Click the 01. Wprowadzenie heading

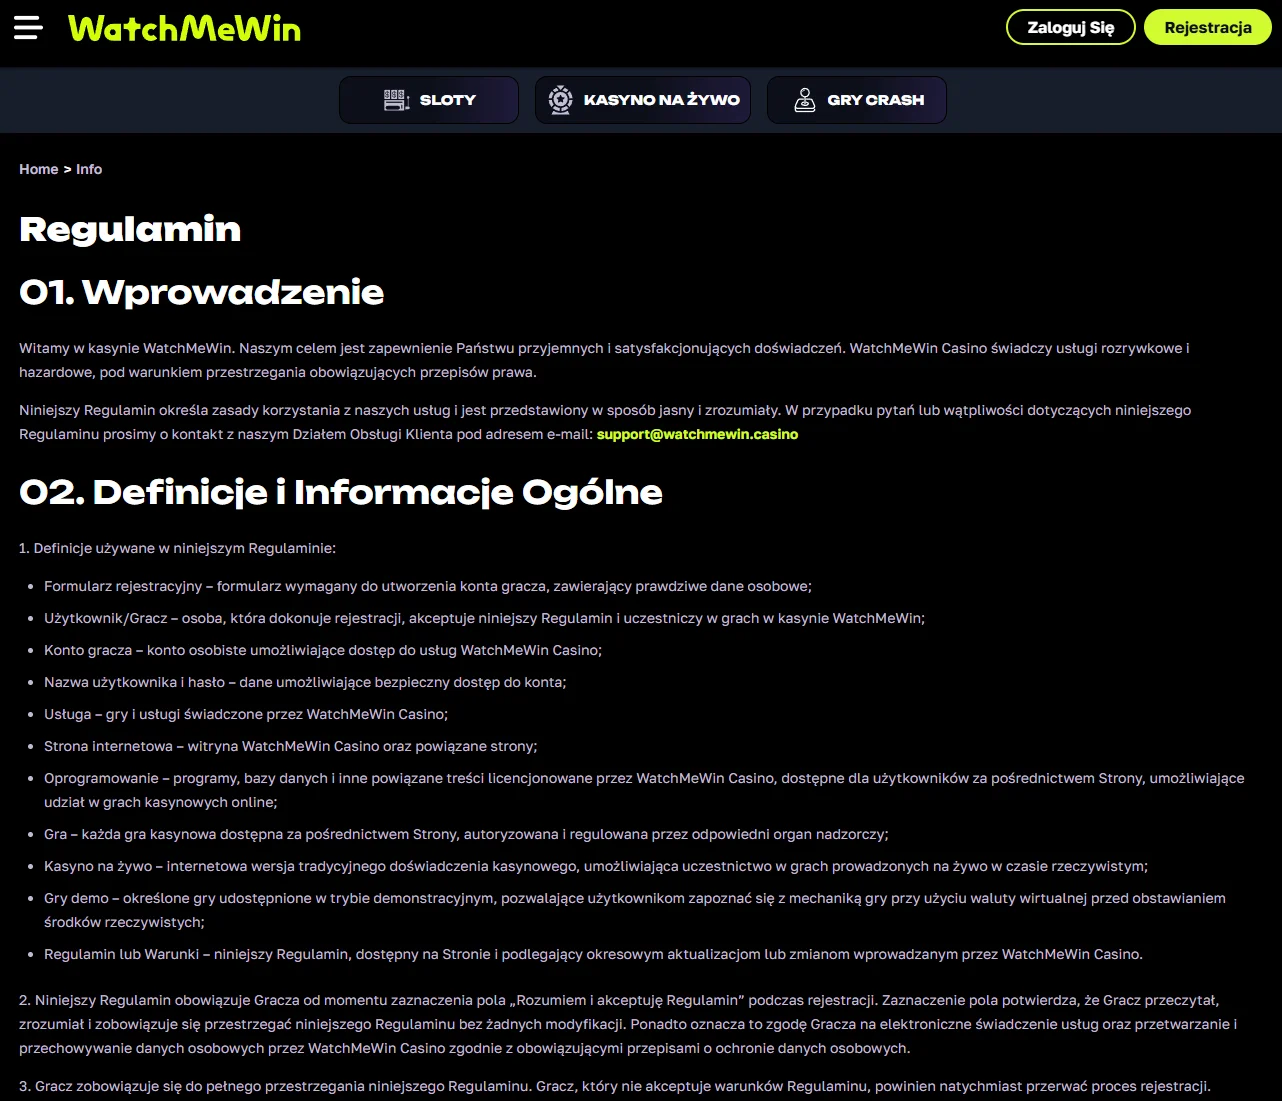(202, 292)
